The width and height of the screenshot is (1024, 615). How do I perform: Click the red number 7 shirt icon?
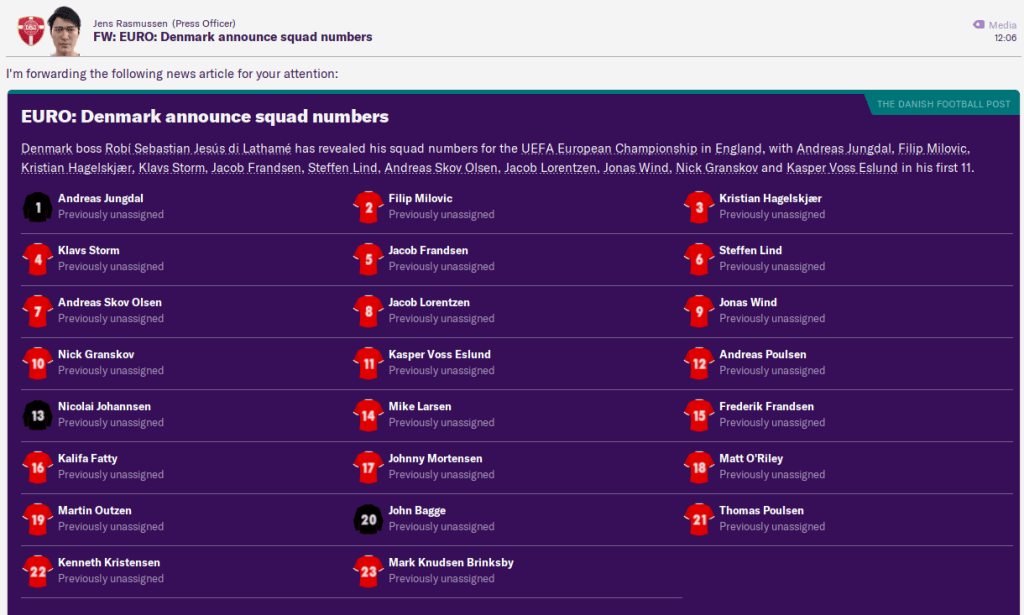coord(37,311)
